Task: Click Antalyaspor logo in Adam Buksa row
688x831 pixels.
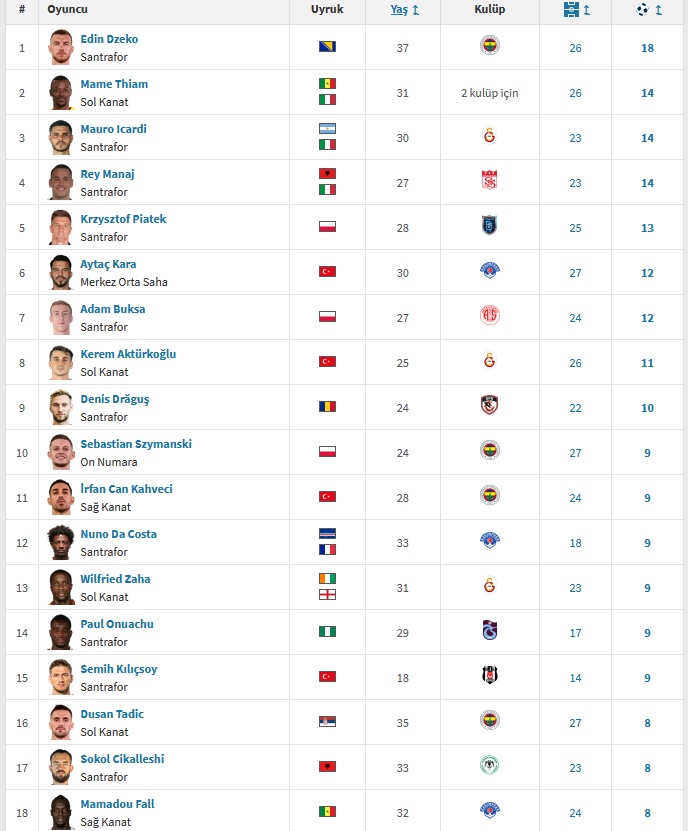Action: coord(490,315)
